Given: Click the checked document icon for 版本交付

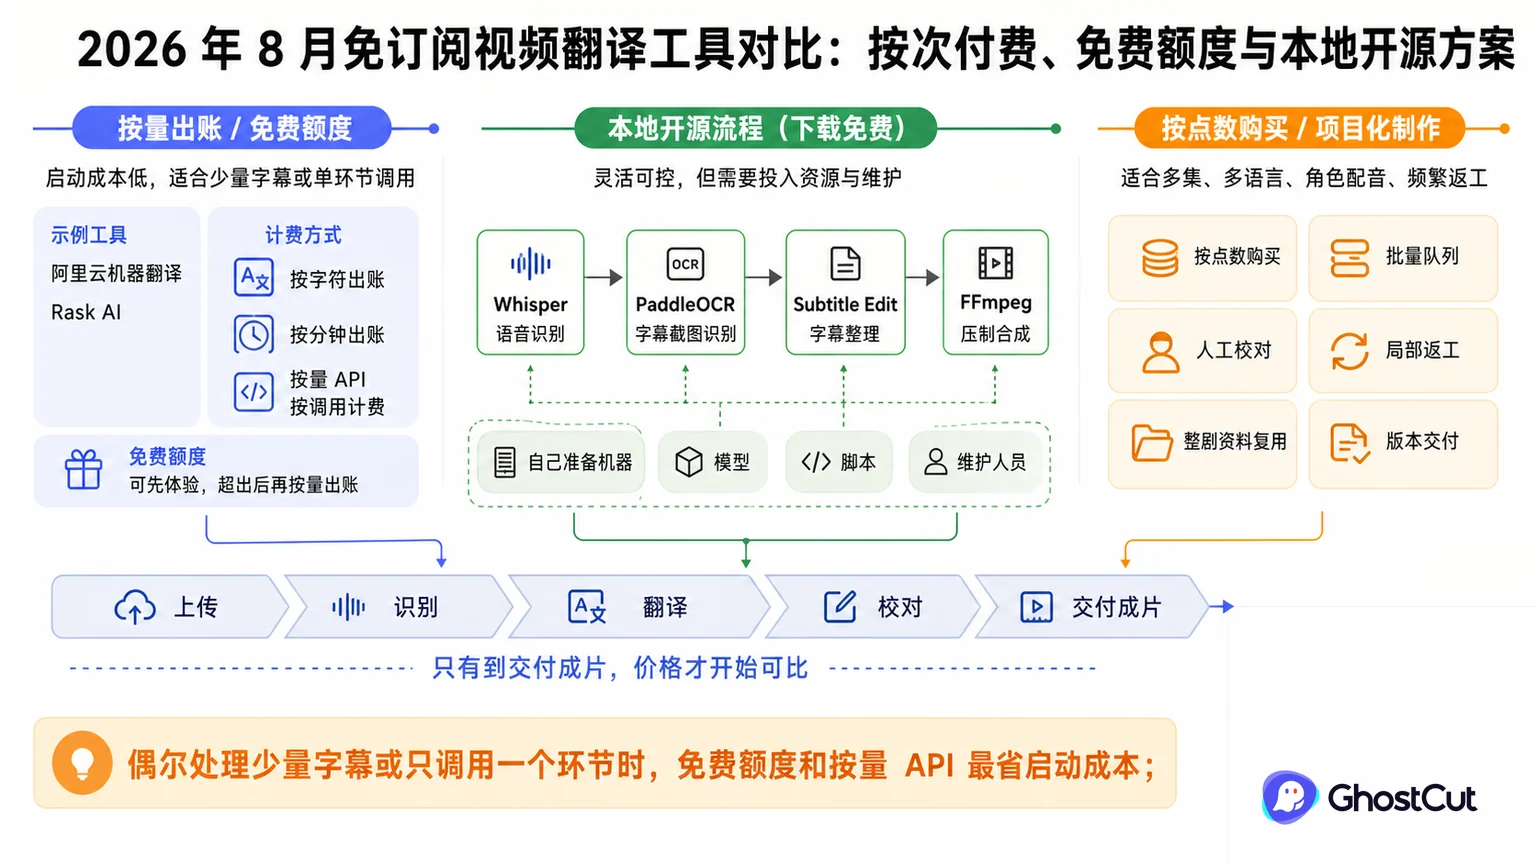Looking at the screenshot, I should (1349, 443).
